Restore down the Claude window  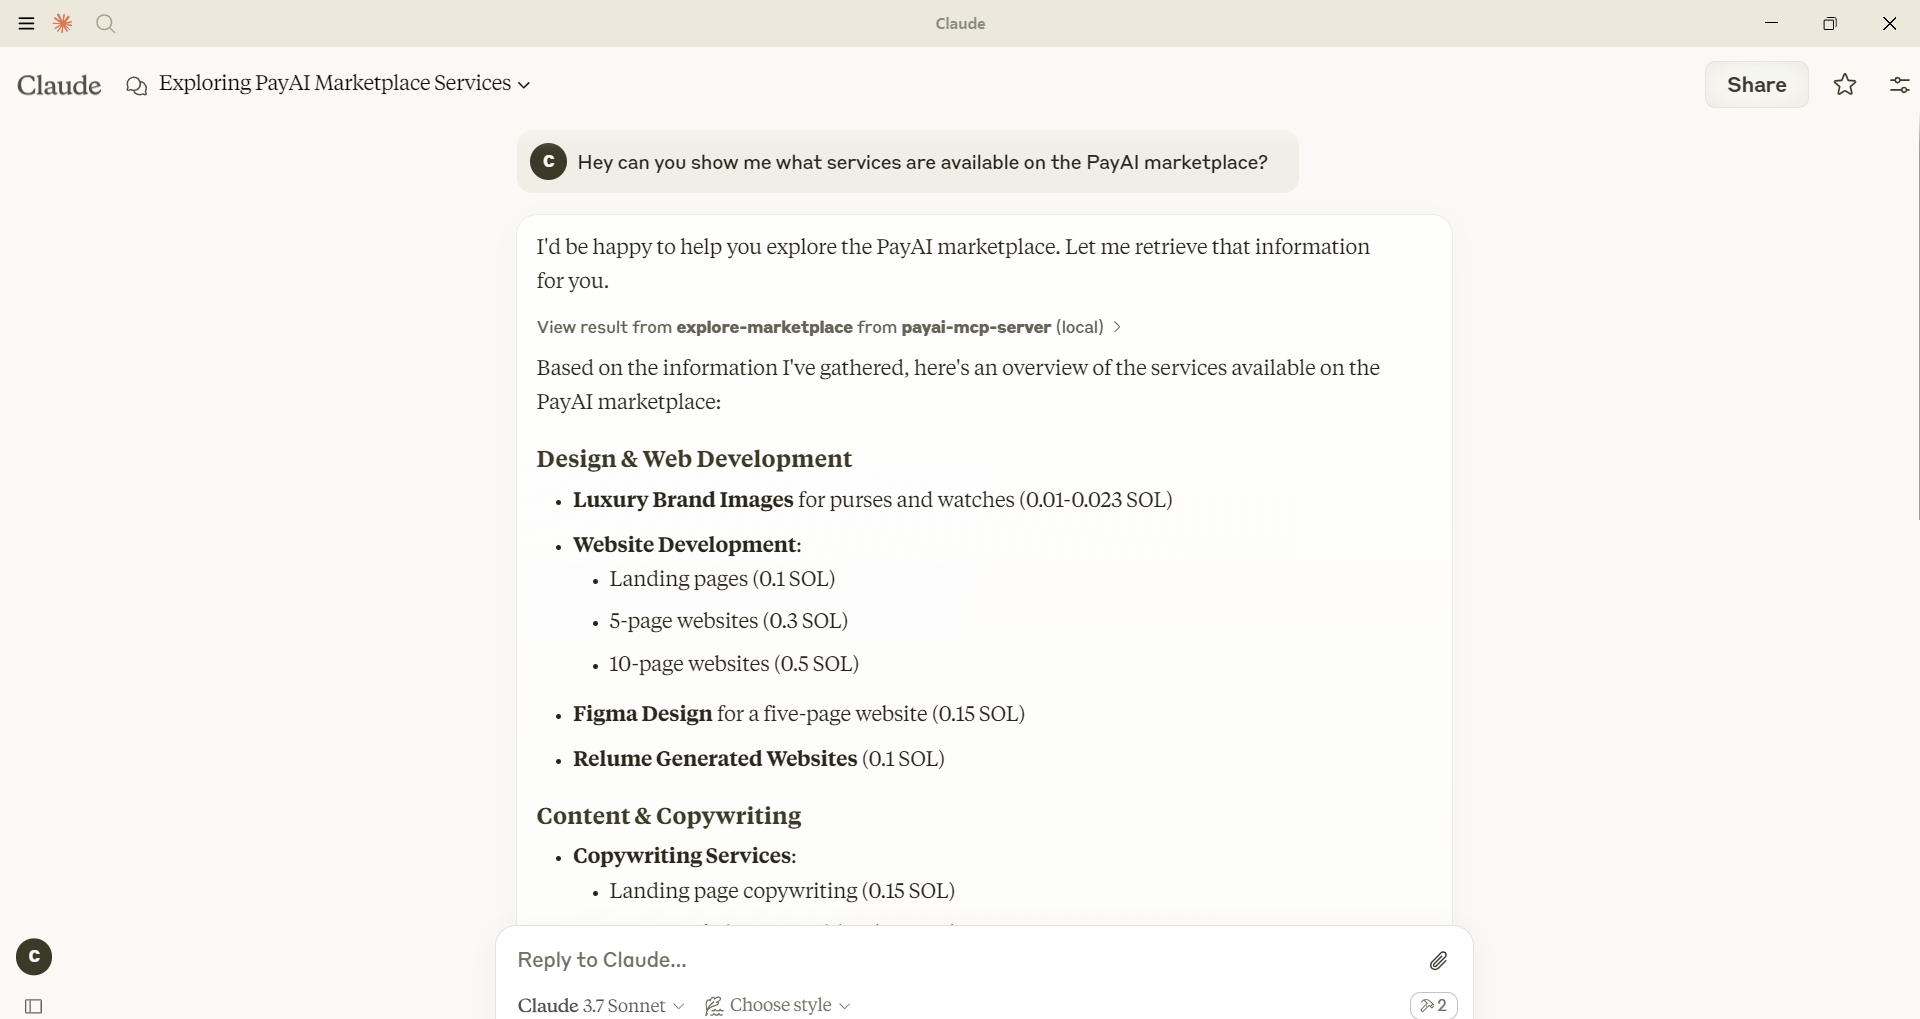[x=1830, y=23]
